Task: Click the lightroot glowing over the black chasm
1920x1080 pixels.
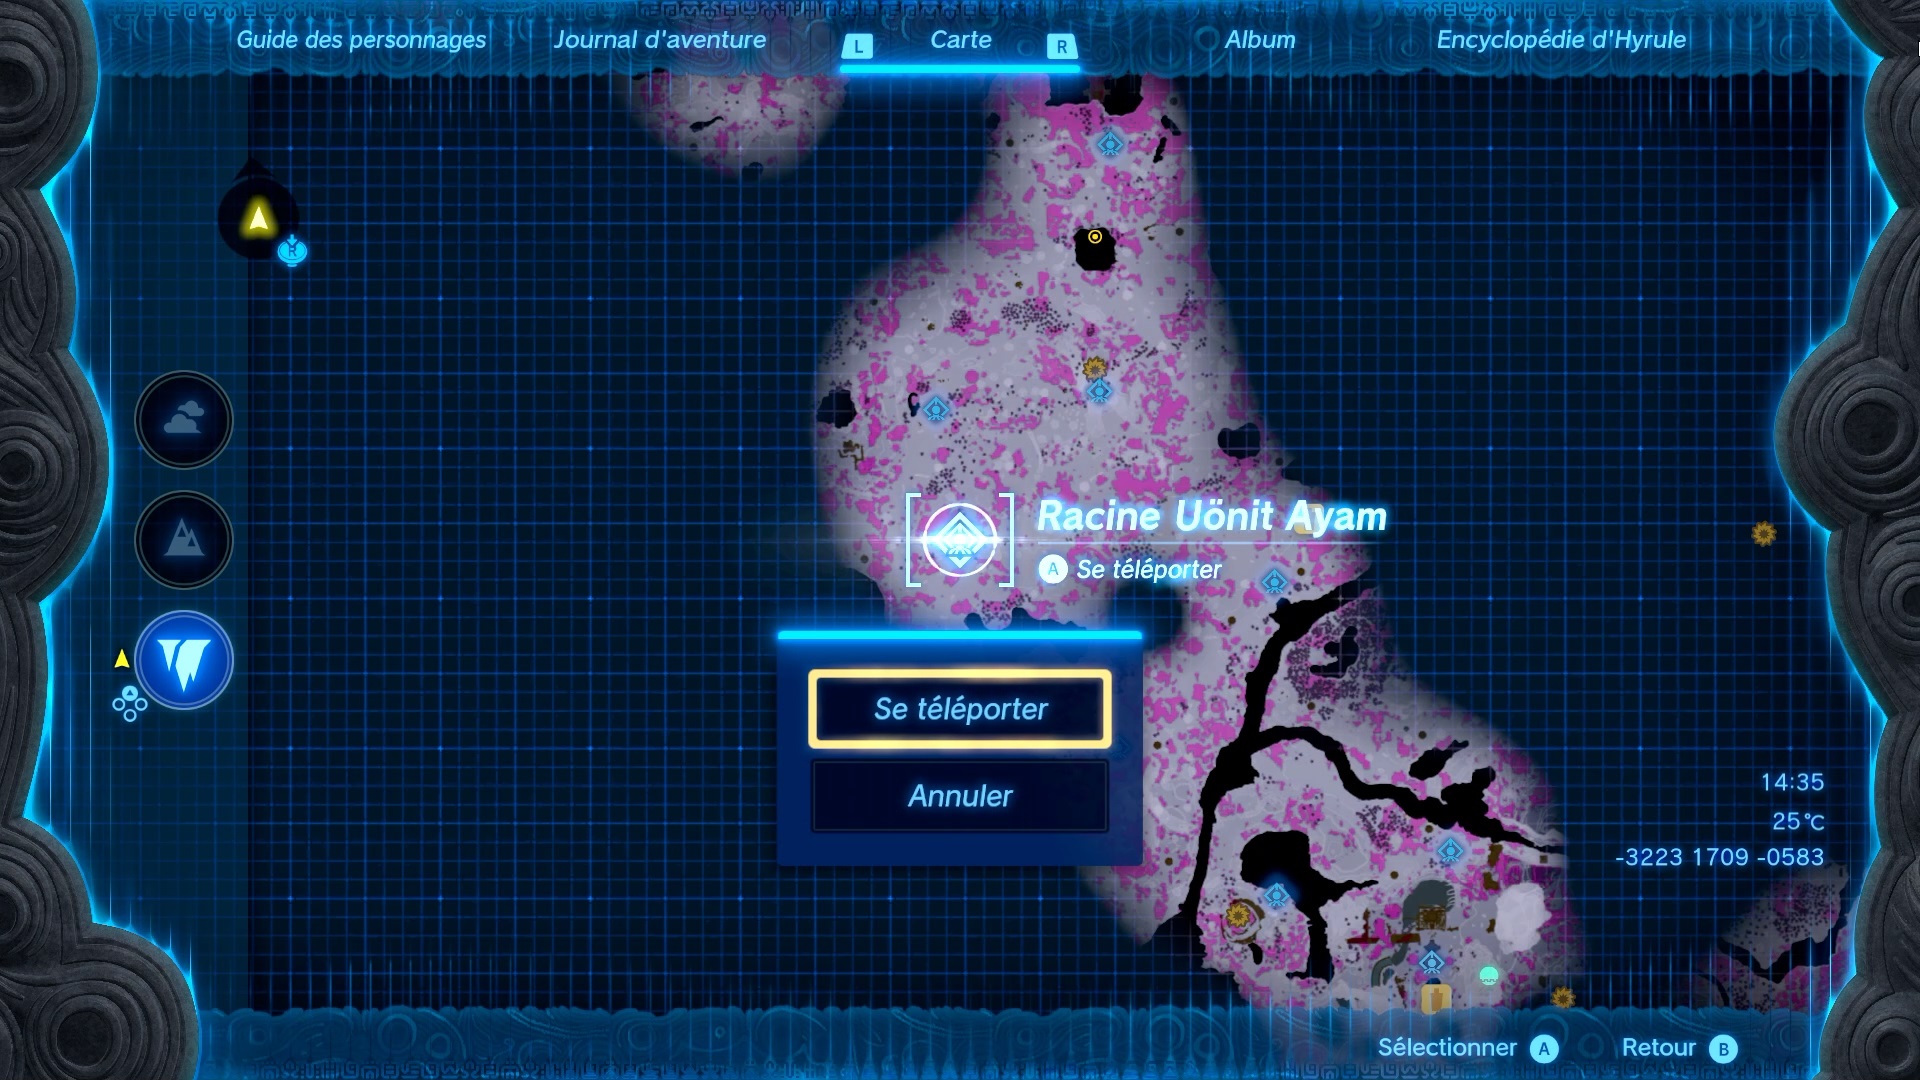Action: [x=1276, y=895]
